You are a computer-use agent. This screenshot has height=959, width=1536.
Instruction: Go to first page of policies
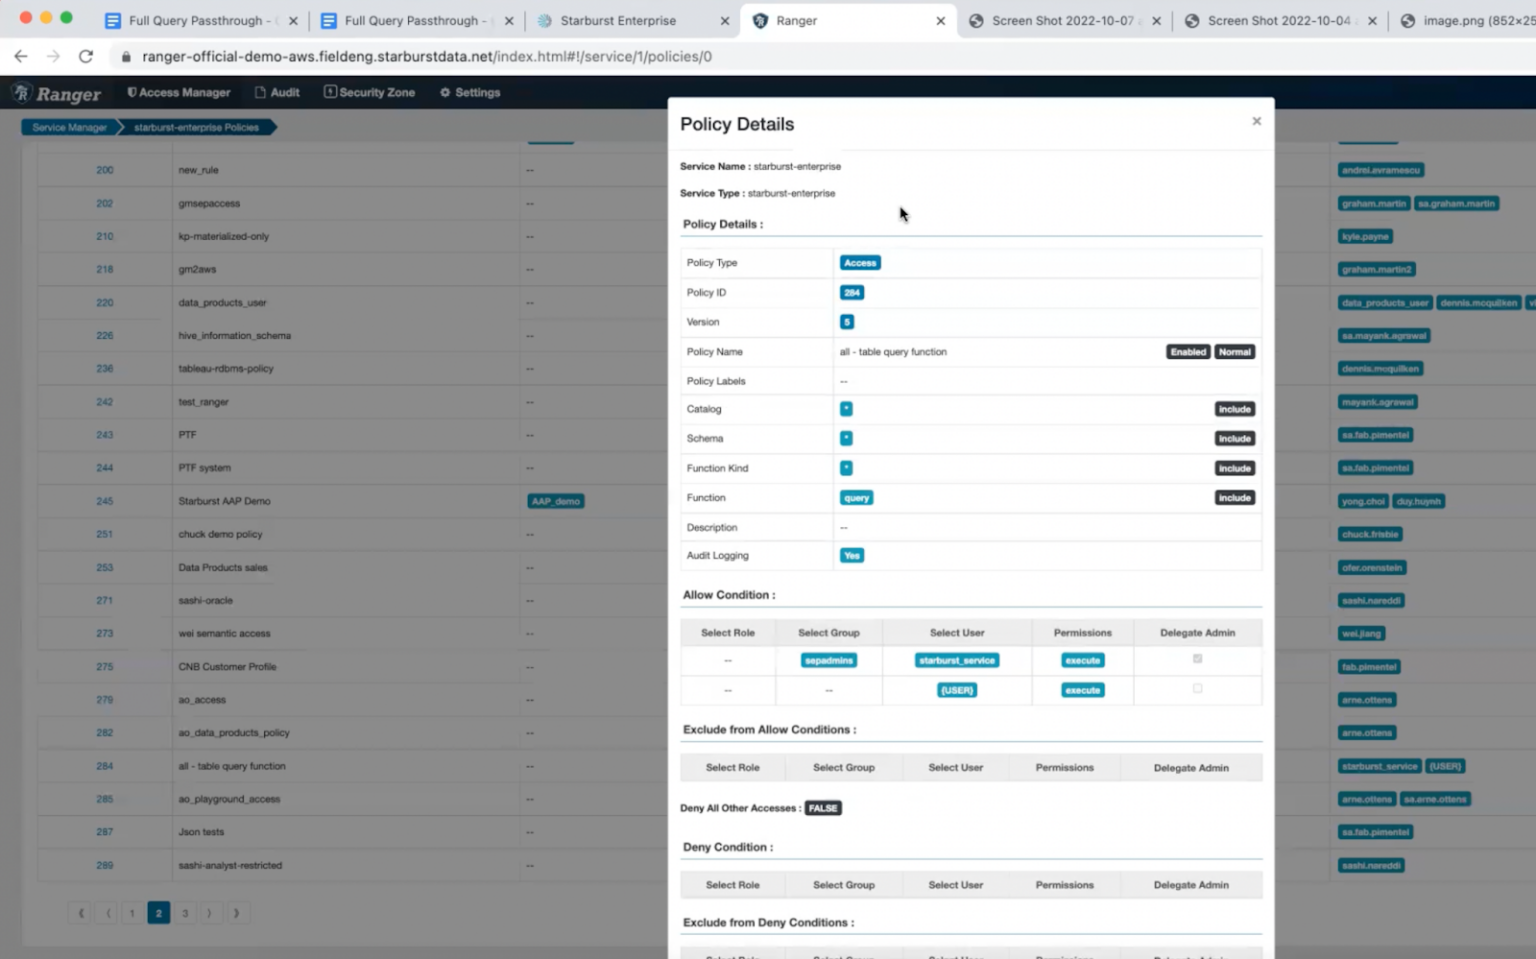pos(81,913)
